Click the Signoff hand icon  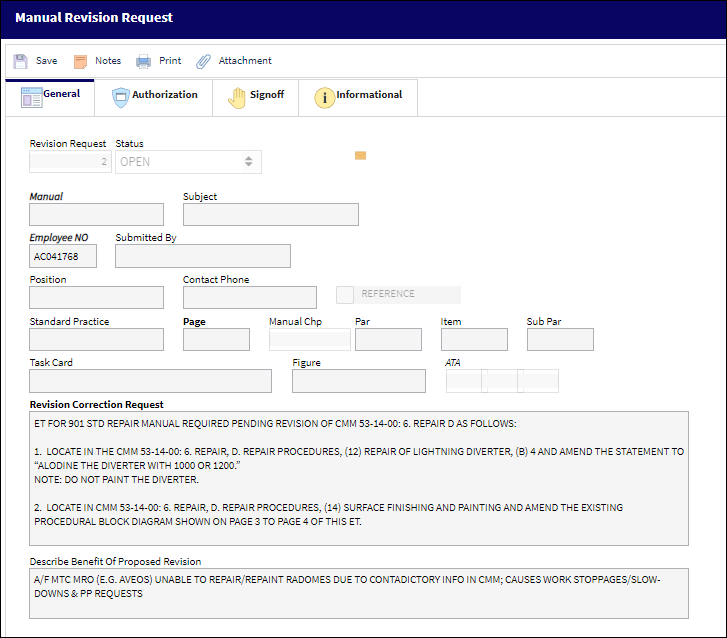(x=237, y=97)
